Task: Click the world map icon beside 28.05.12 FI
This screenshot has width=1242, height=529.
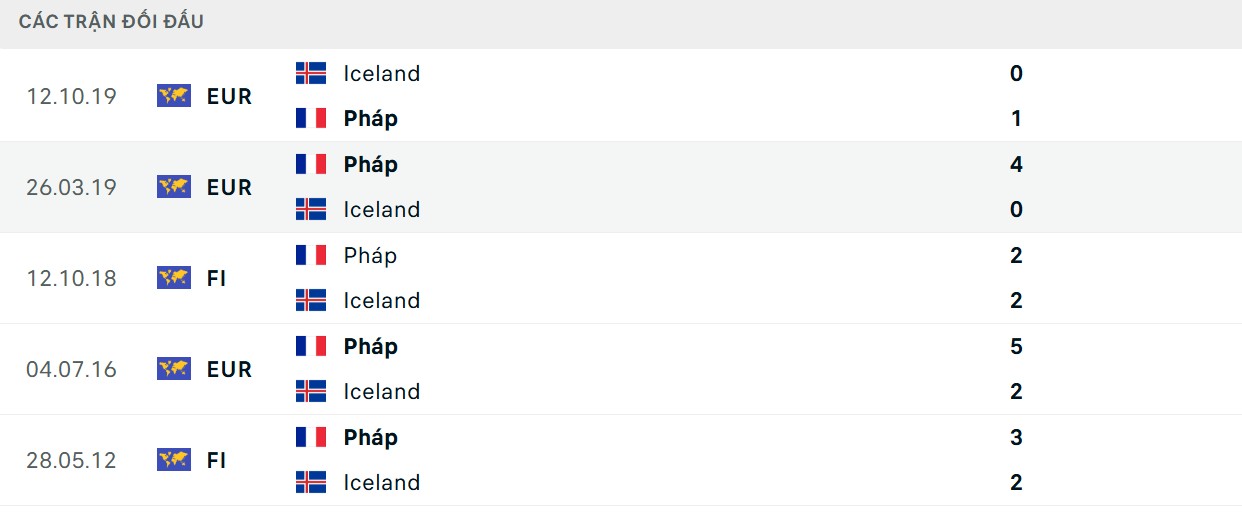Action: point(174,460)
